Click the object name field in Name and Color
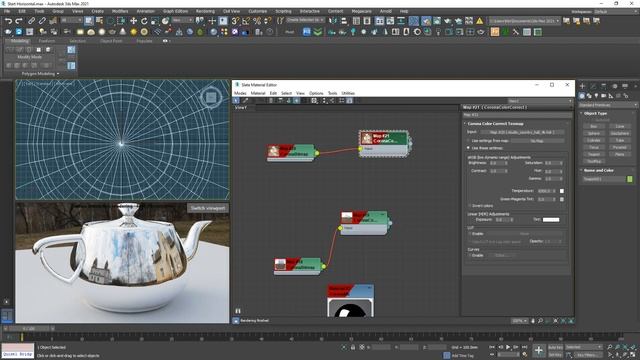The image size is (640, 360). 604,179
